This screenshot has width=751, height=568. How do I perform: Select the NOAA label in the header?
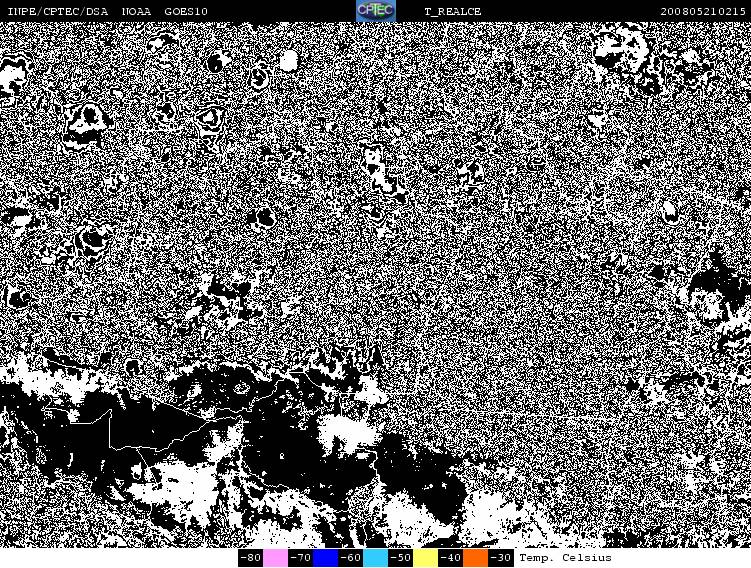point(137,11)
